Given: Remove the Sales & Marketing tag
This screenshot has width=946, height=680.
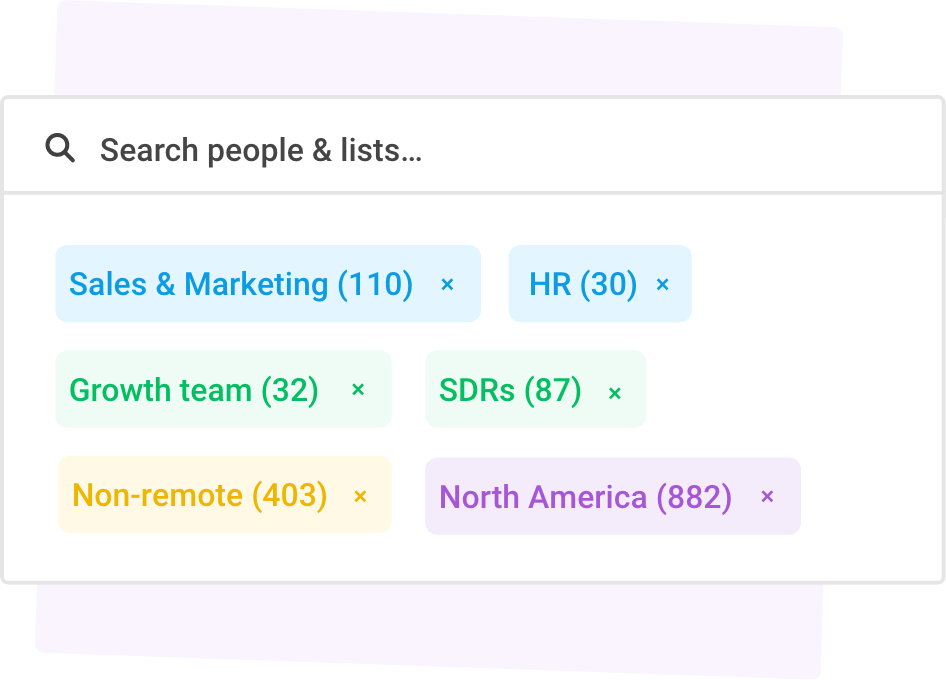Looking at the screenshot, I should point(447,284).
